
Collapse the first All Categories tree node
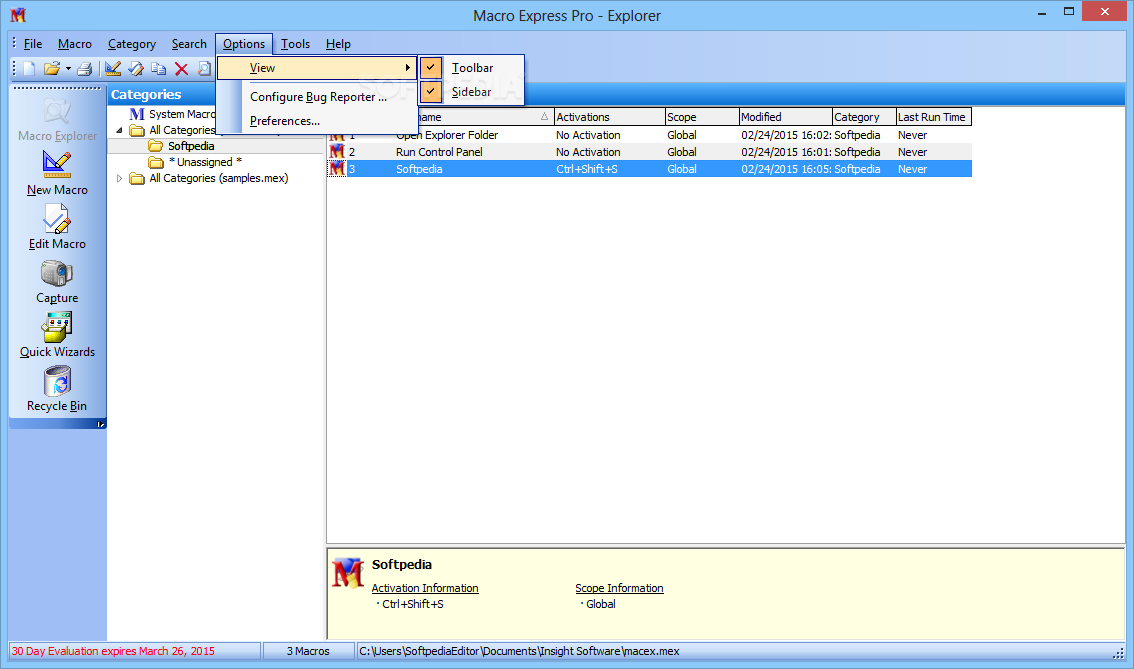pos(119,130)
